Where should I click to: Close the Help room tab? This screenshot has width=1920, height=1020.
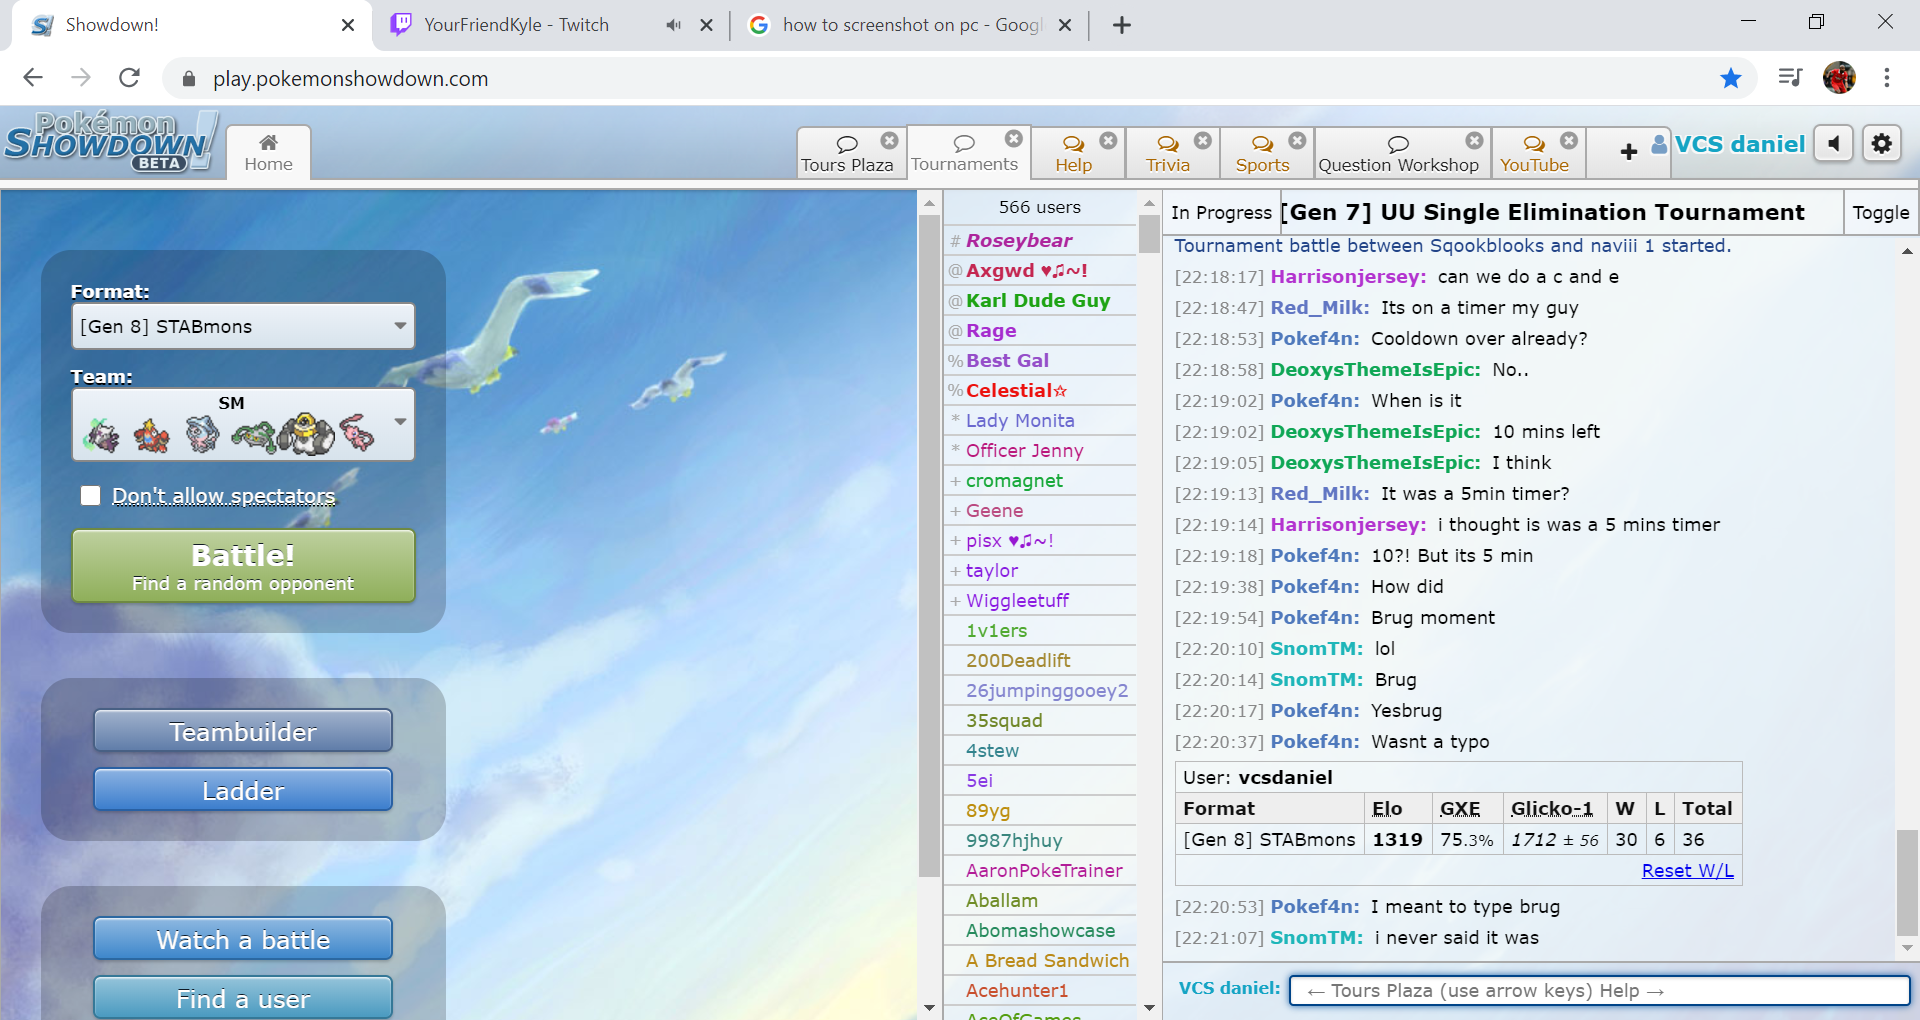pos(1108,140)
